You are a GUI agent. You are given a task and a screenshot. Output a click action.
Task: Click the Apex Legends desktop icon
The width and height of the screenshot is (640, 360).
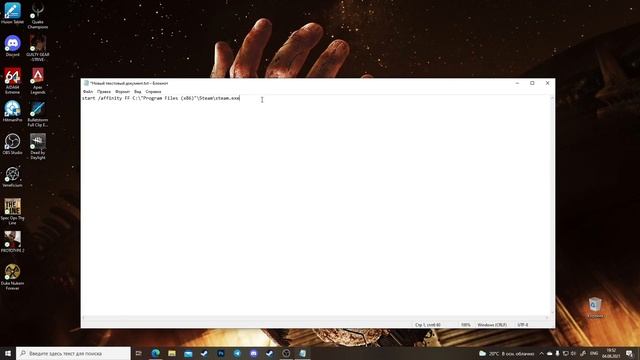click(38, 81)
